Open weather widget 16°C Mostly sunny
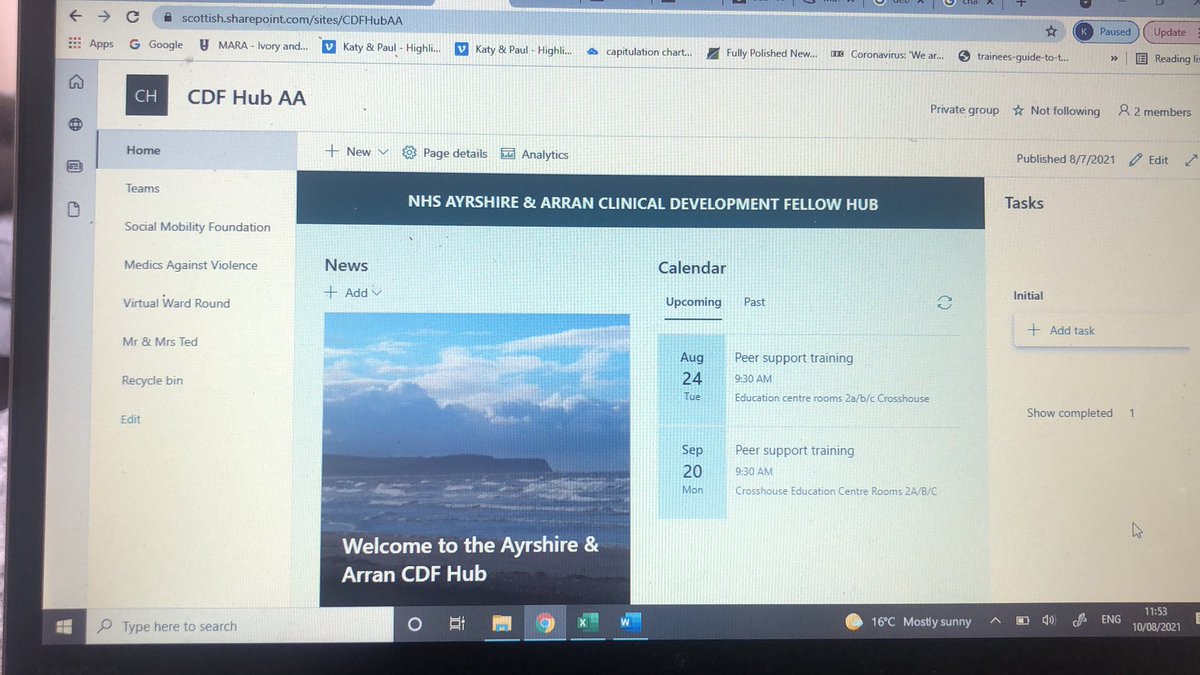The height and width of the screenshot is (675, 1200). click(x=908, y=621)
